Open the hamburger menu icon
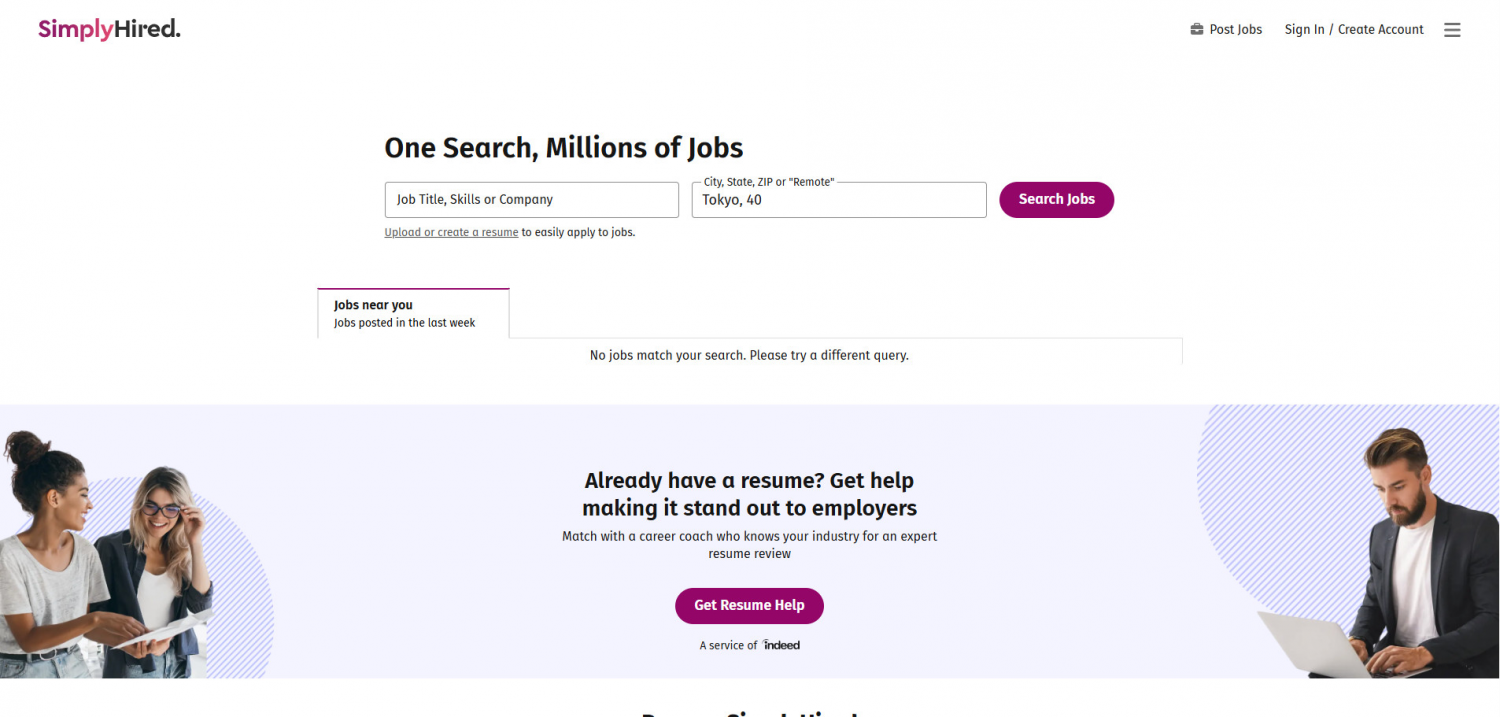This screenshot has height=717, width=1500. [x=1452, y=30]
